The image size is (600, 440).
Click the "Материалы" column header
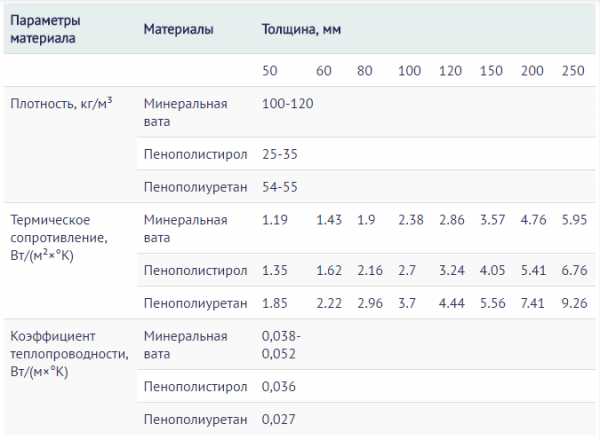point(178,30)
